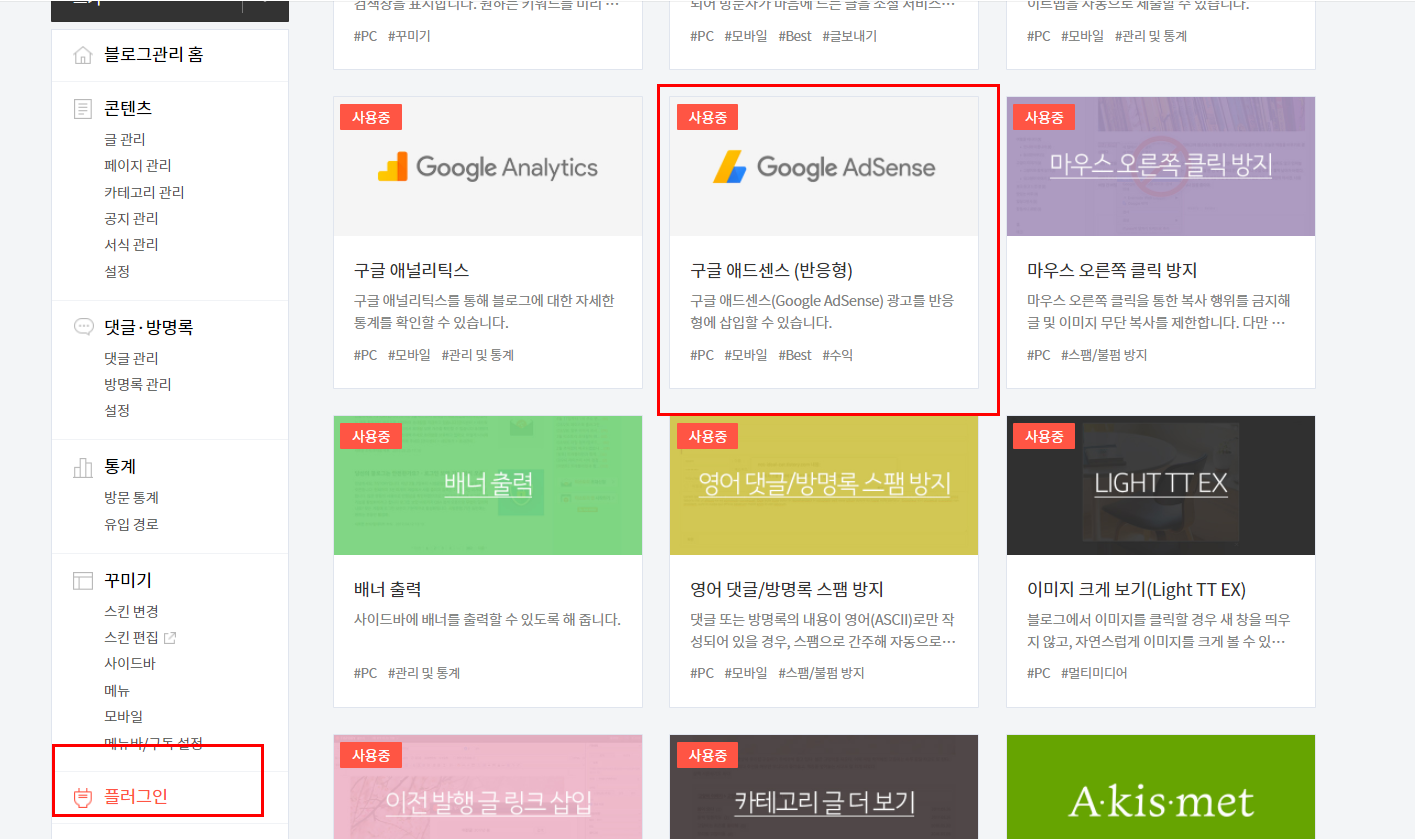Open 서식 관리

(x=131, y=244)
